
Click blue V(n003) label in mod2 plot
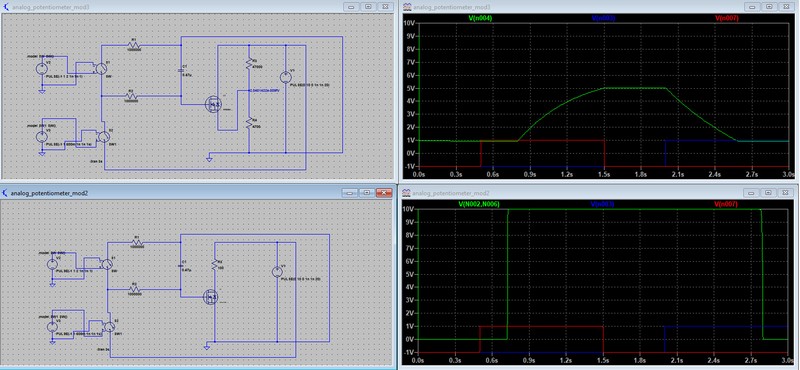pos(603,204)
